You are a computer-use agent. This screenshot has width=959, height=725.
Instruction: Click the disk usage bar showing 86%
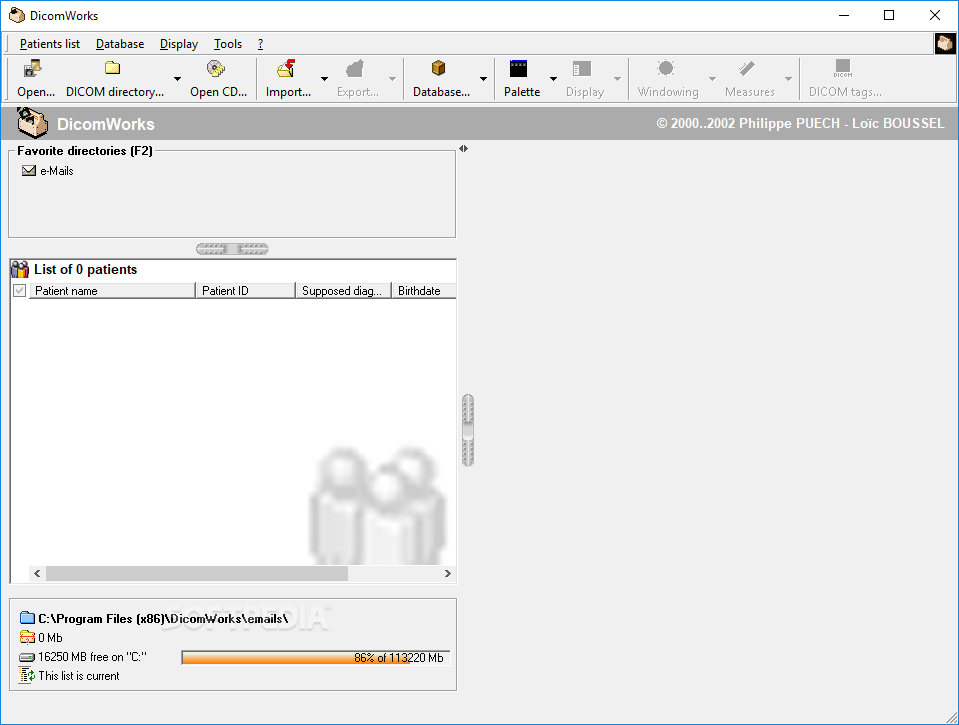tap(316, 658)
